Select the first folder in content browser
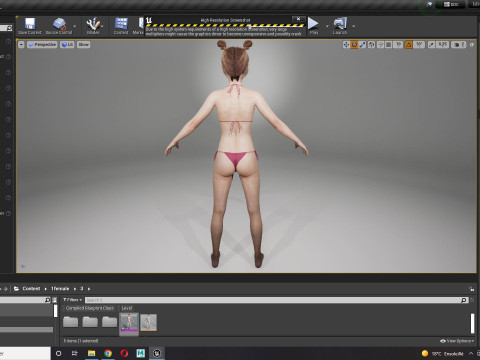 (x=71, y=322)
